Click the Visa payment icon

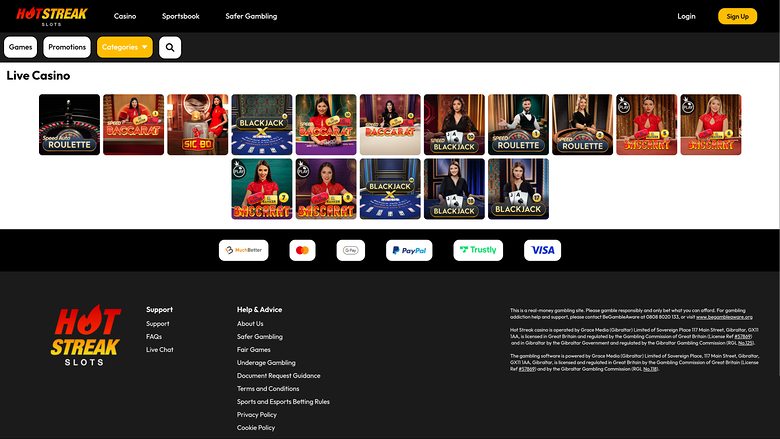[542, 250]
